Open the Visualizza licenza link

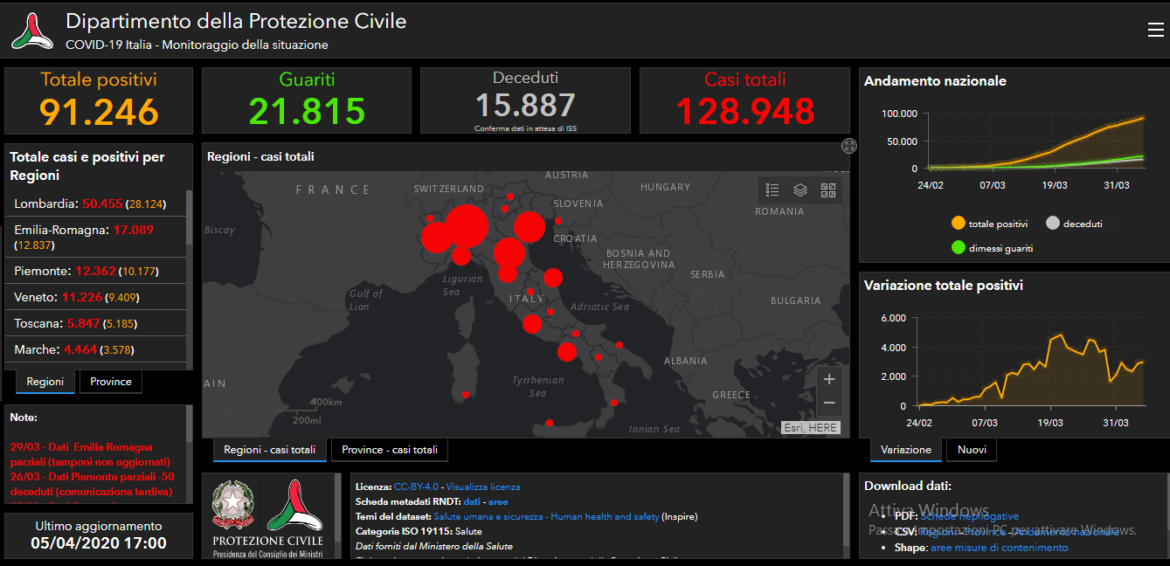click(484, 486)
